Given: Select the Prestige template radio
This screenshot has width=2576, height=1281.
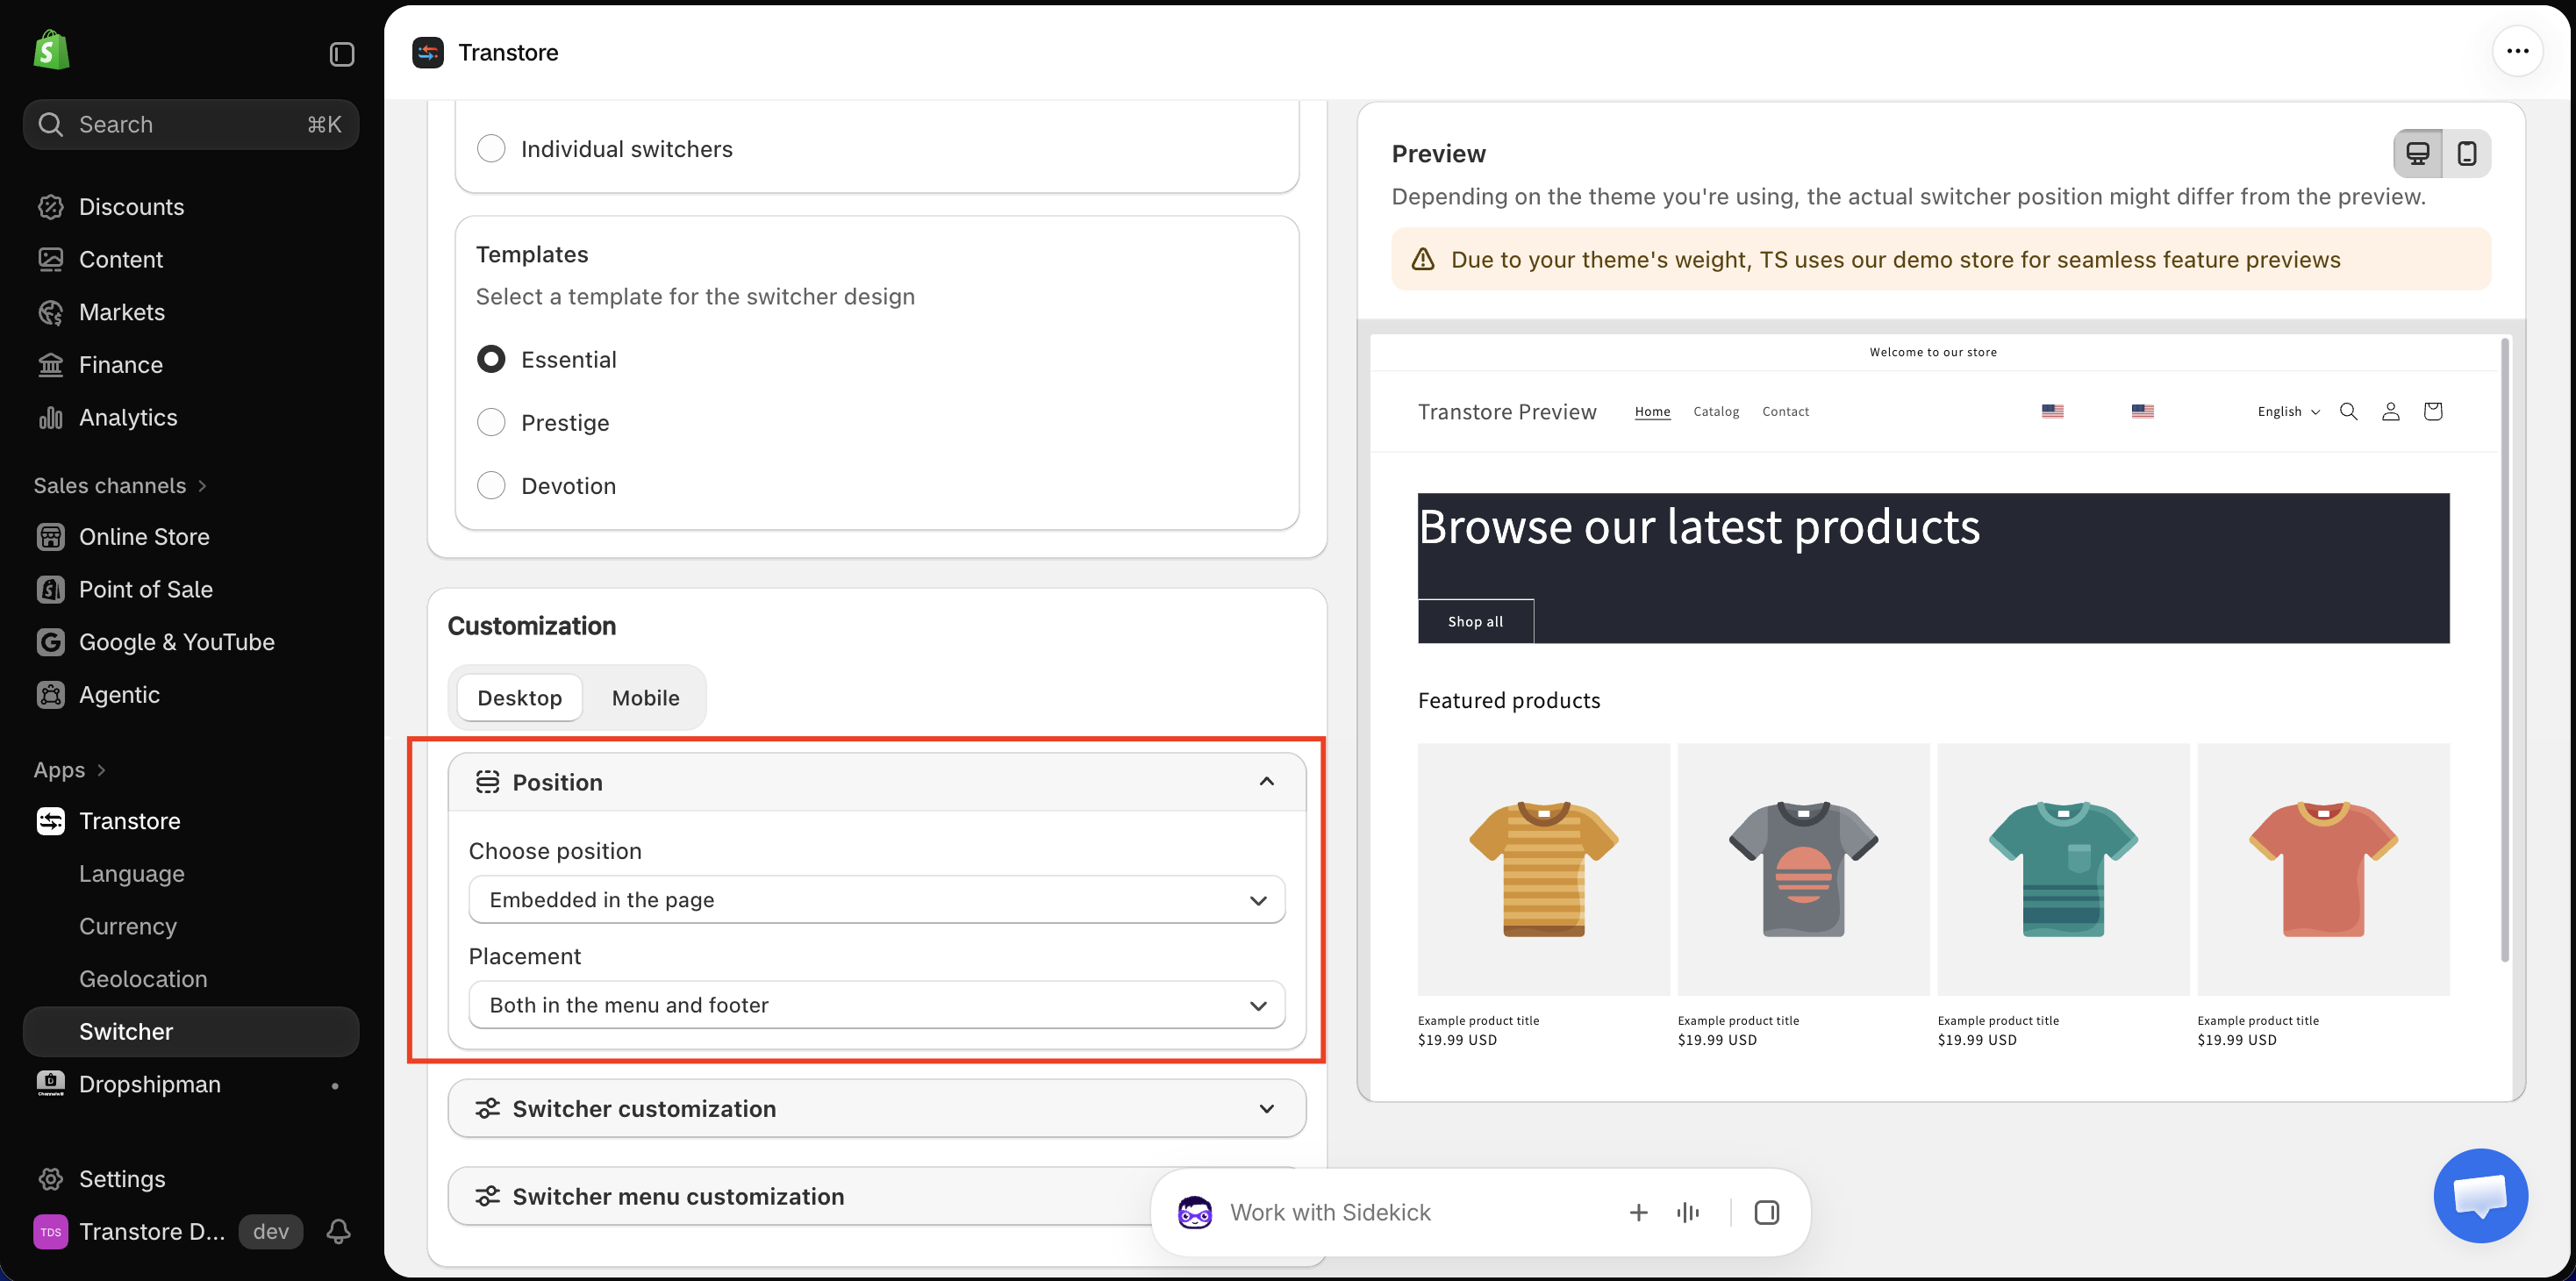Looking at the screenshot, I should tap(491, 422).
